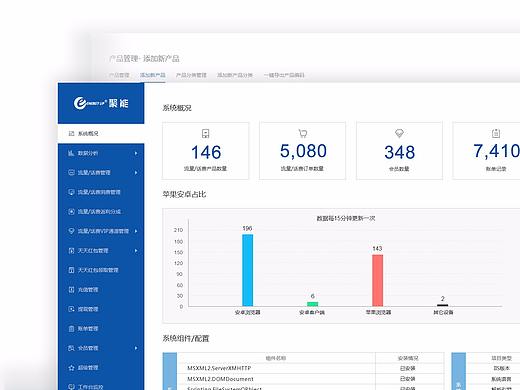Click the 系统概况 sidebar icon
520x390 pixels.
[x=71, y=134]
